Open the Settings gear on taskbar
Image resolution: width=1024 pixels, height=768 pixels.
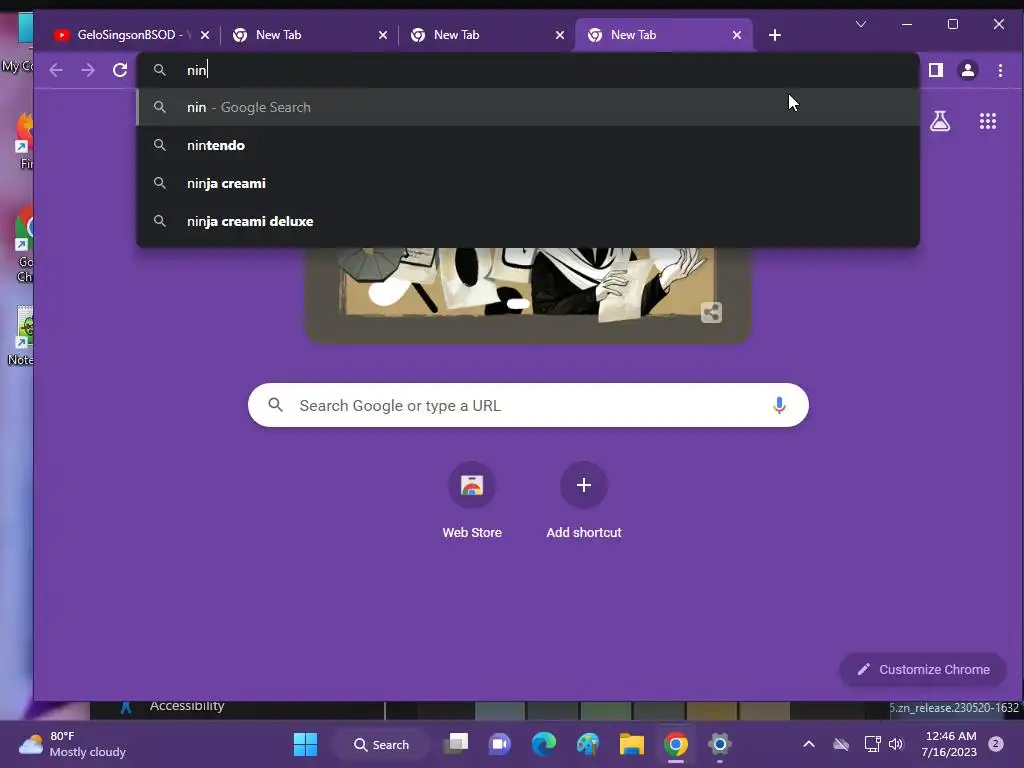coord(720,744)
